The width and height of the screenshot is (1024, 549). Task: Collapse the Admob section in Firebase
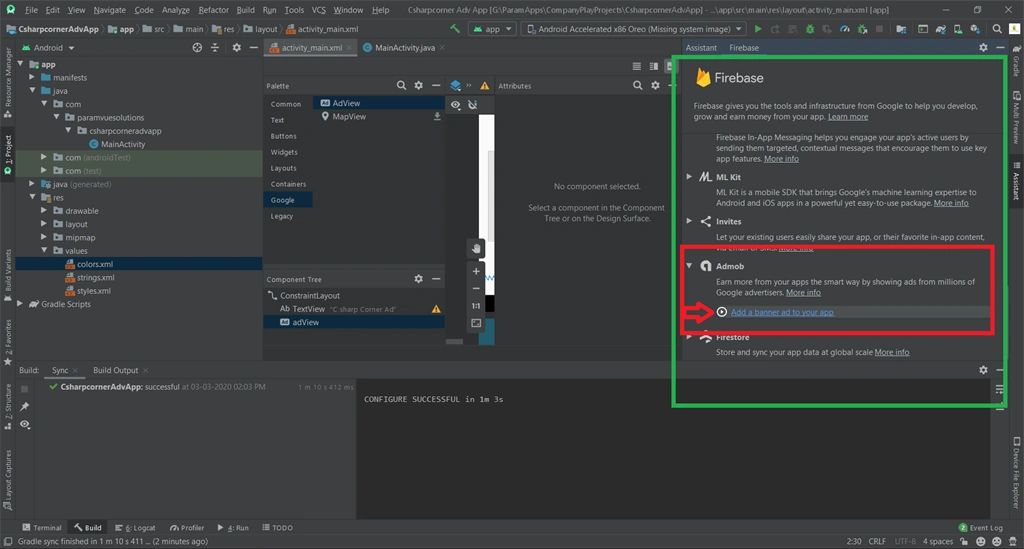point(689,266)
